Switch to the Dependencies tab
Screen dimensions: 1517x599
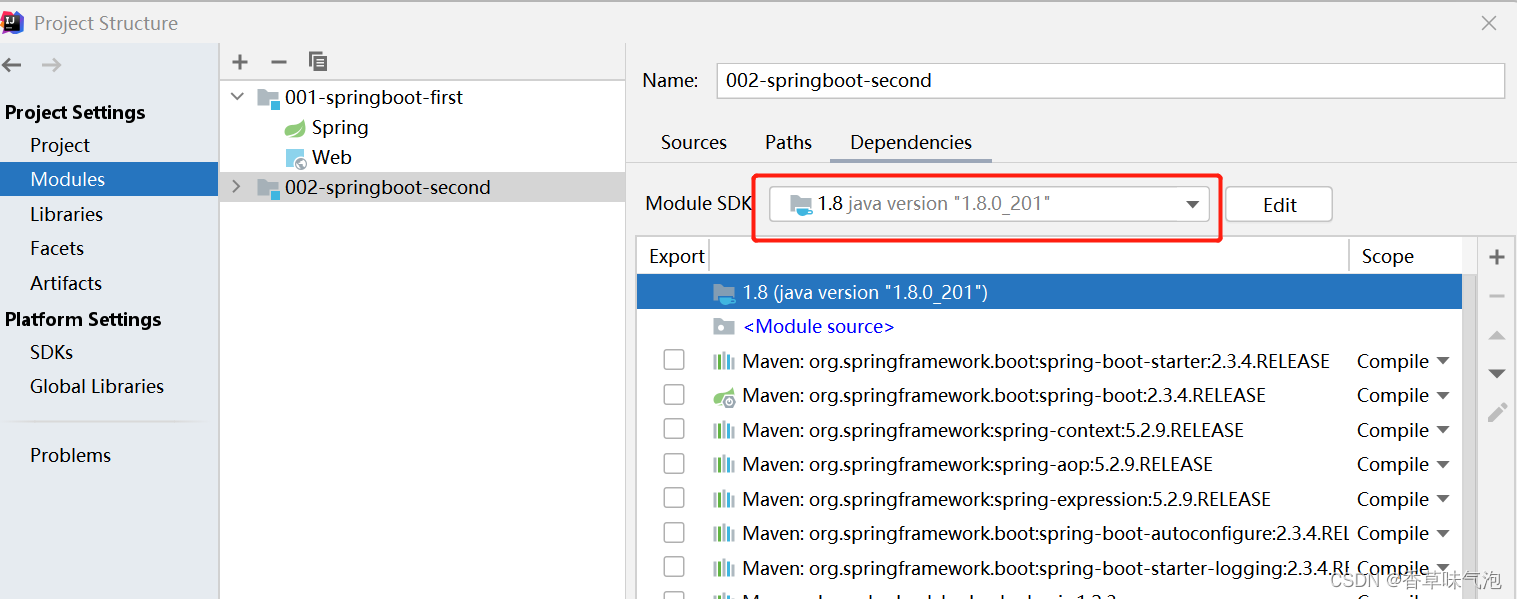[911, 143]
